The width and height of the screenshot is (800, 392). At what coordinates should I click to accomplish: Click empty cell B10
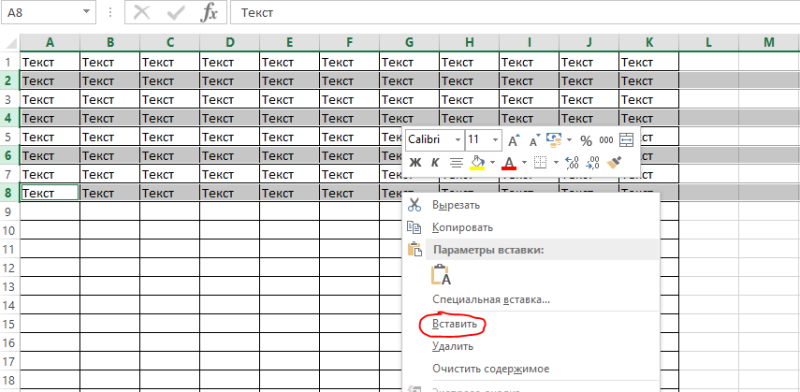110,230
